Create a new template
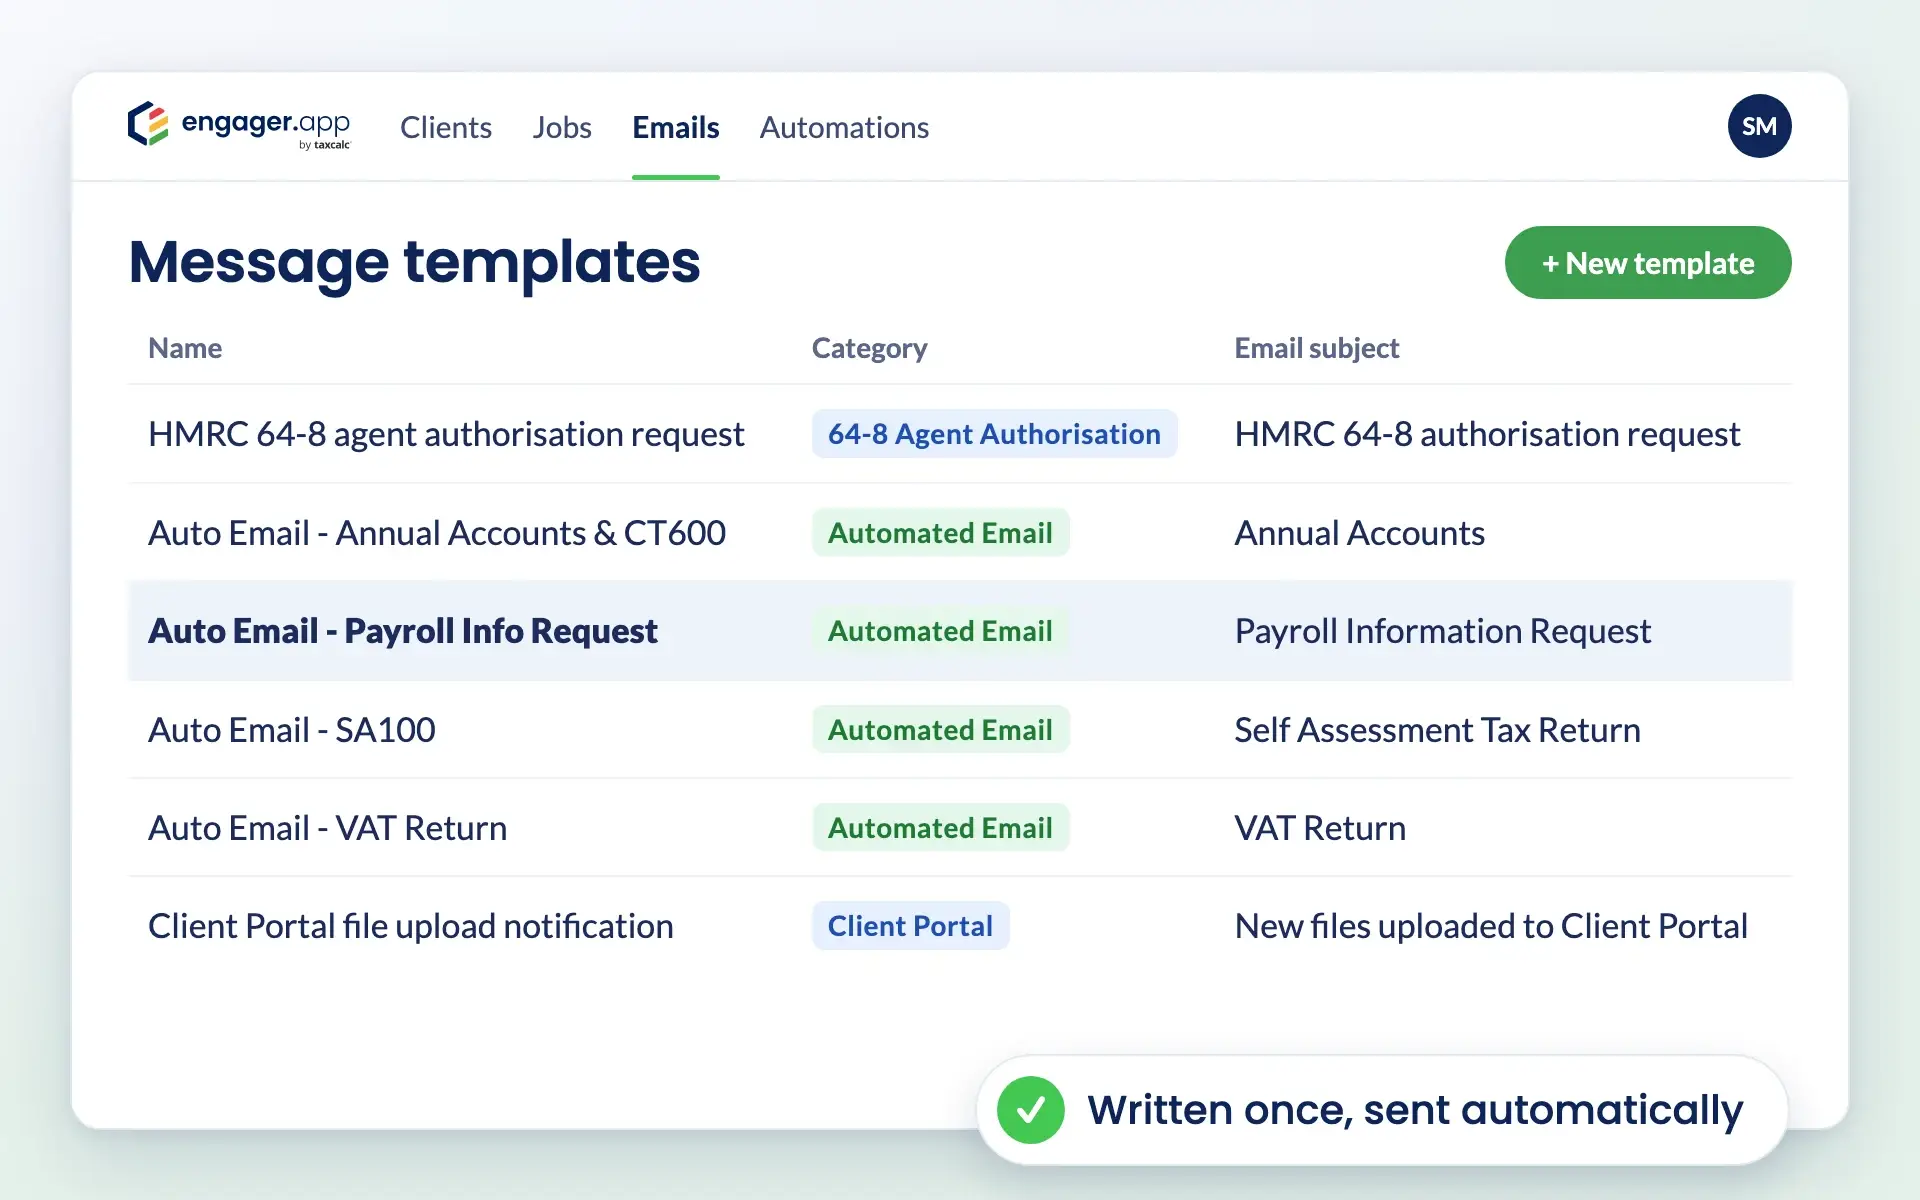 coord(1648,262)
